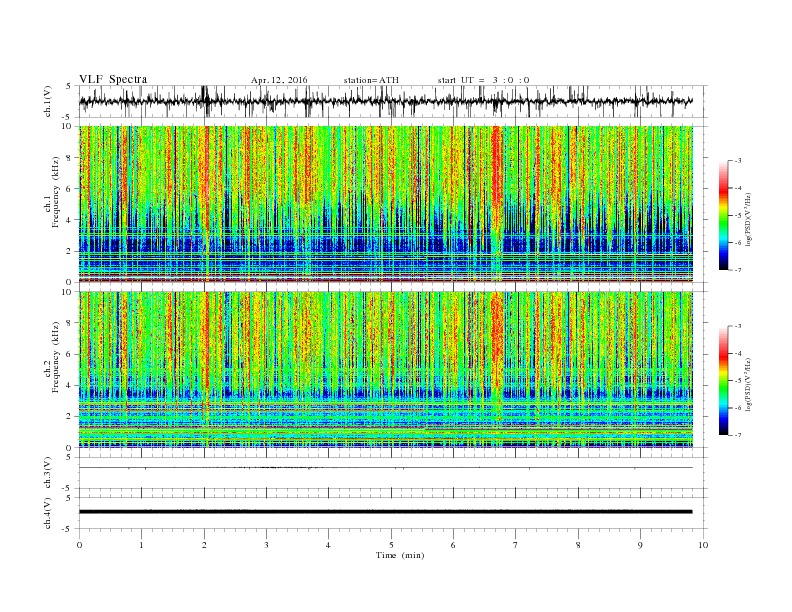This screenshot has width=792, height=612.
Task: Click the 'ch.4(V)' axis label
Action: click(x=48, y=513)
